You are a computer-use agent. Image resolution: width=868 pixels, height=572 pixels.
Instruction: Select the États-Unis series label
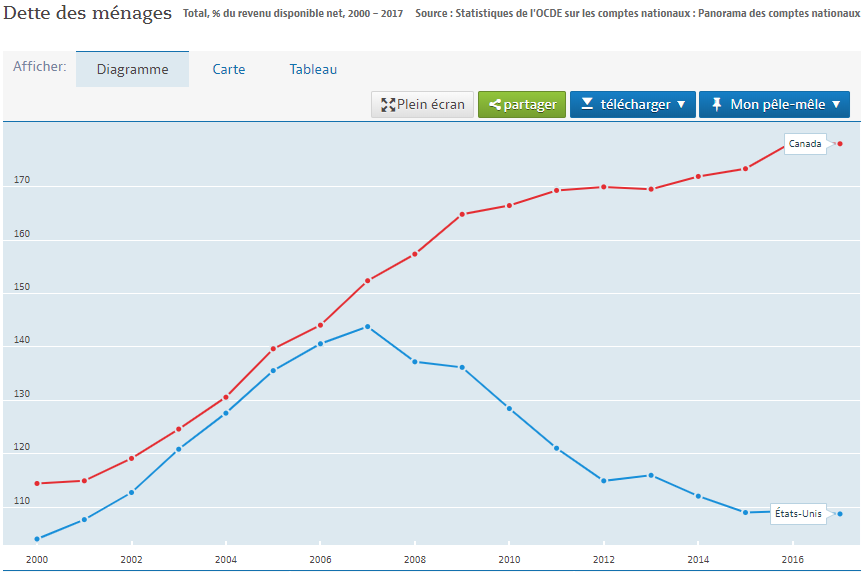(798, 514)
